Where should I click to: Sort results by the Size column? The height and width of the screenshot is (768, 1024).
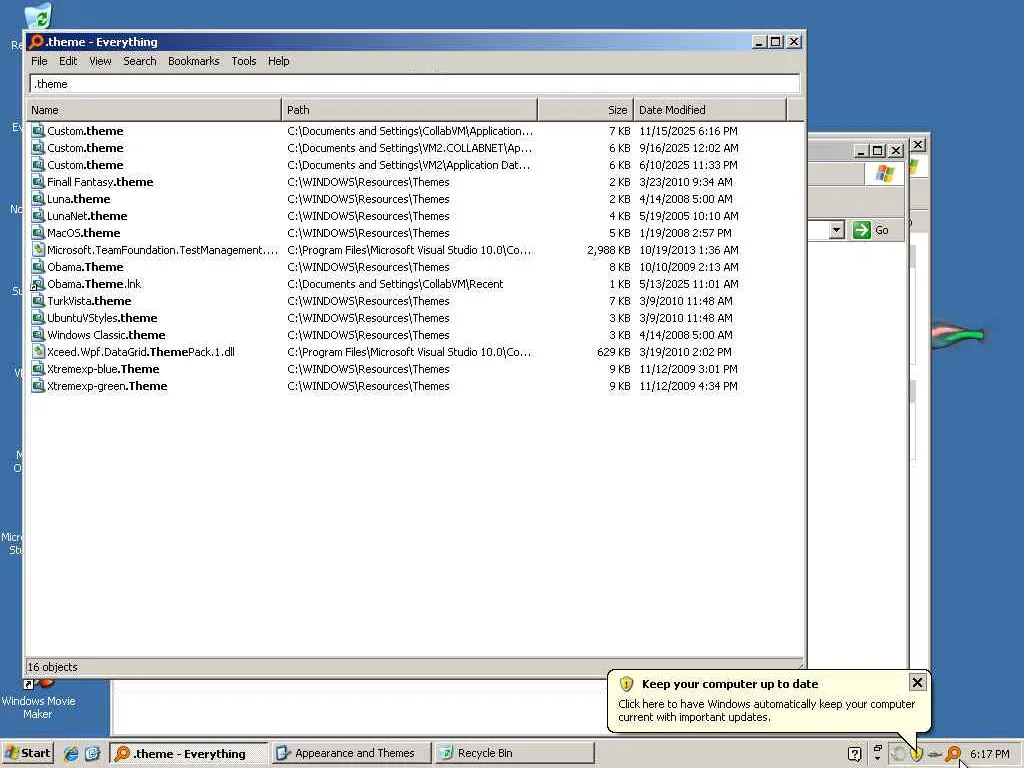(x=585, y=110)
